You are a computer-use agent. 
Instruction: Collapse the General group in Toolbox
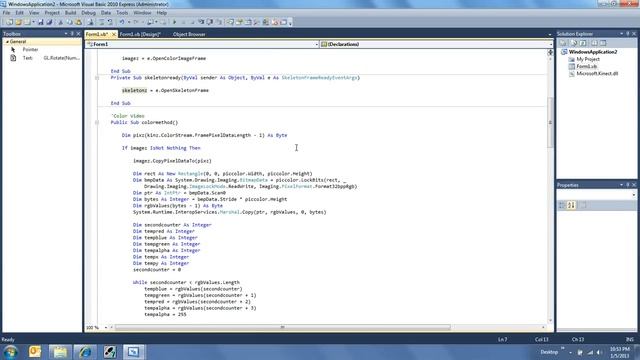tap(7, 42)
